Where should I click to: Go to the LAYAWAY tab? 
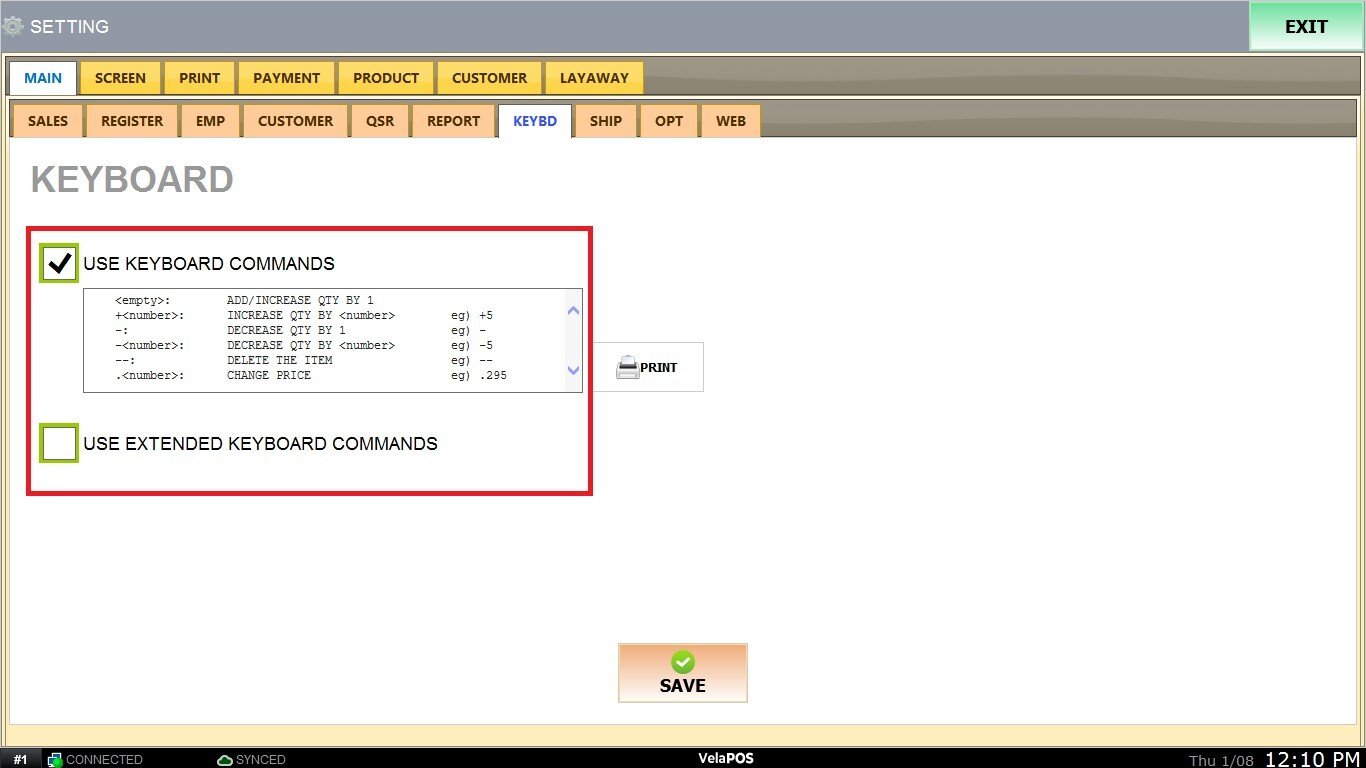coord(594,78)
